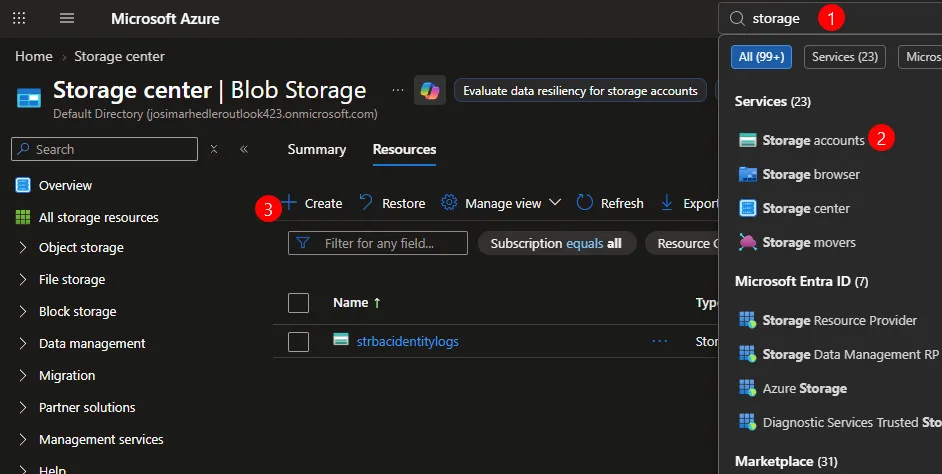Image resolution: width=942 pixels, height=474 pixels.
Task: Click the Overview icon in sidebar
Action: coord(23,185)
